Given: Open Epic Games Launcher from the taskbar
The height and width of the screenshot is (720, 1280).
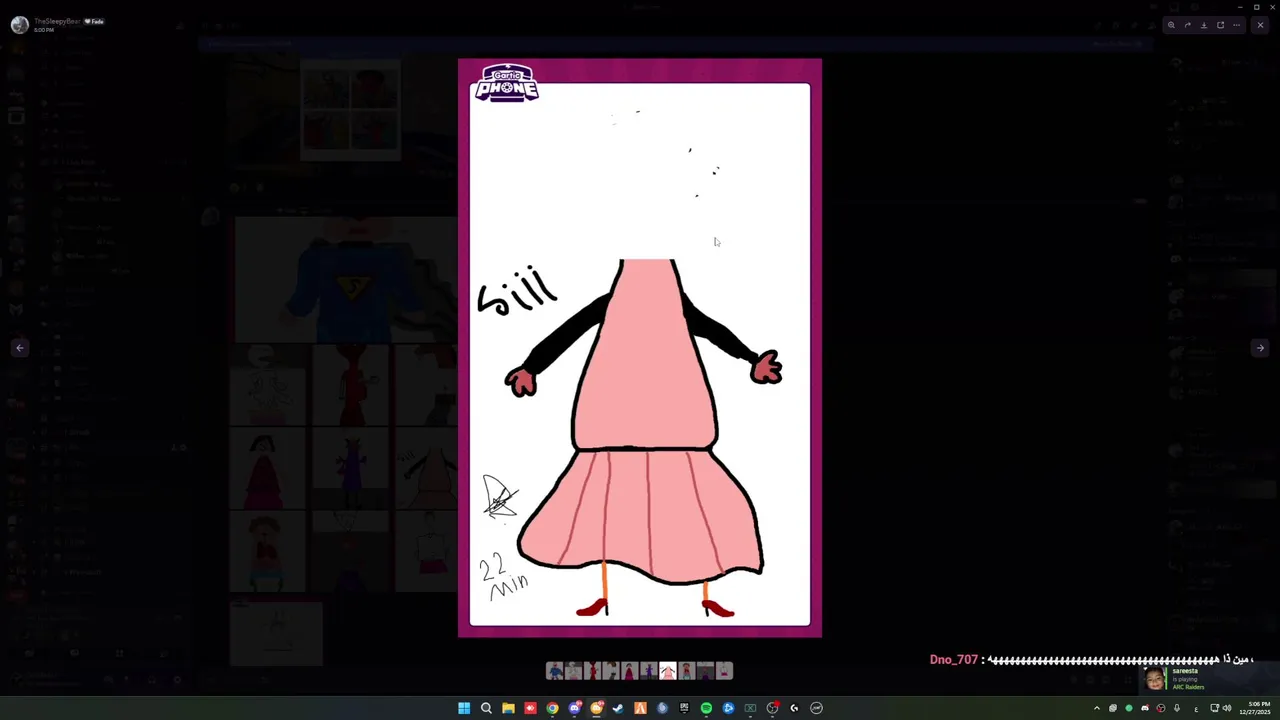Looking at the screenshot, I should click(684, 708).
